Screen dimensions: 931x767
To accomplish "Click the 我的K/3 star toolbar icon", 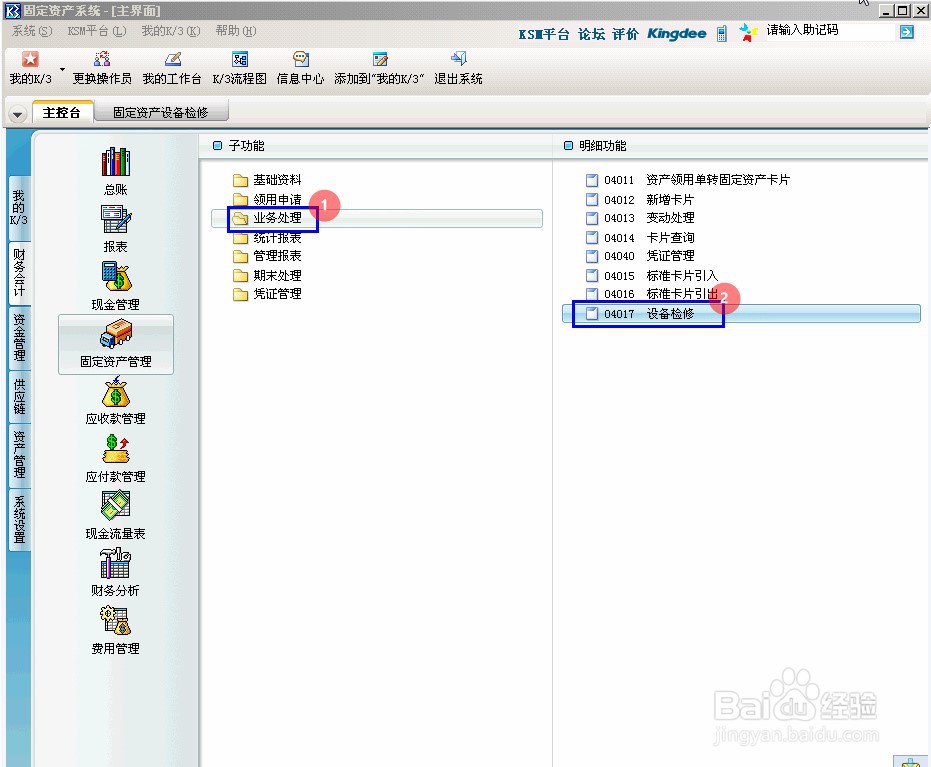I will [30, 59].
